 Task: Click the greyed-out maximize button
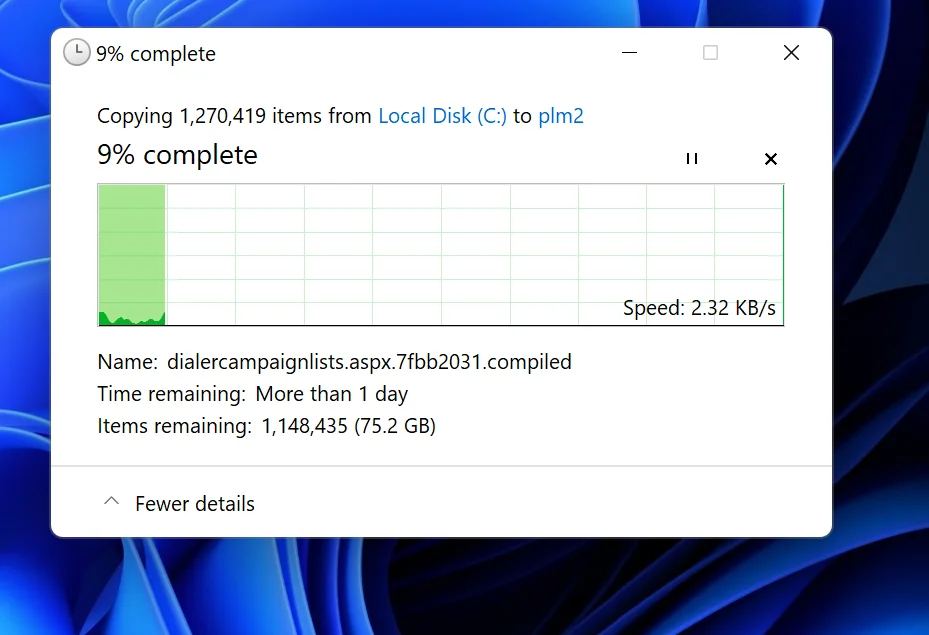(710, 53)
